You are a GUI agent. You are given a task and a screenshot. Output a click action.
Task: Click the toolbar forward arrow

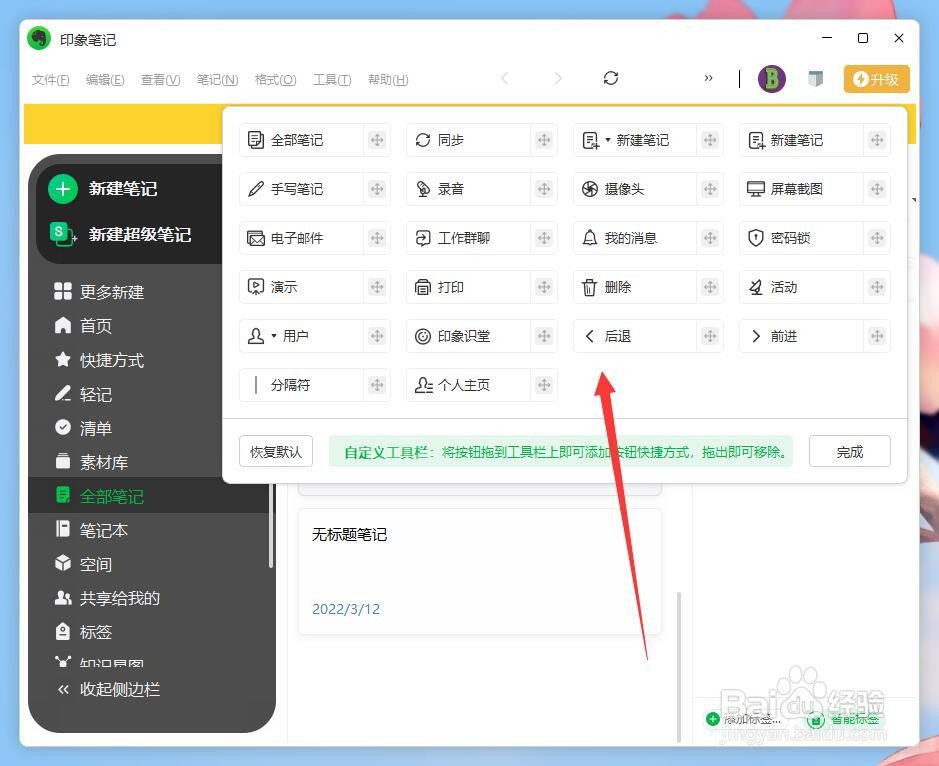558,78
